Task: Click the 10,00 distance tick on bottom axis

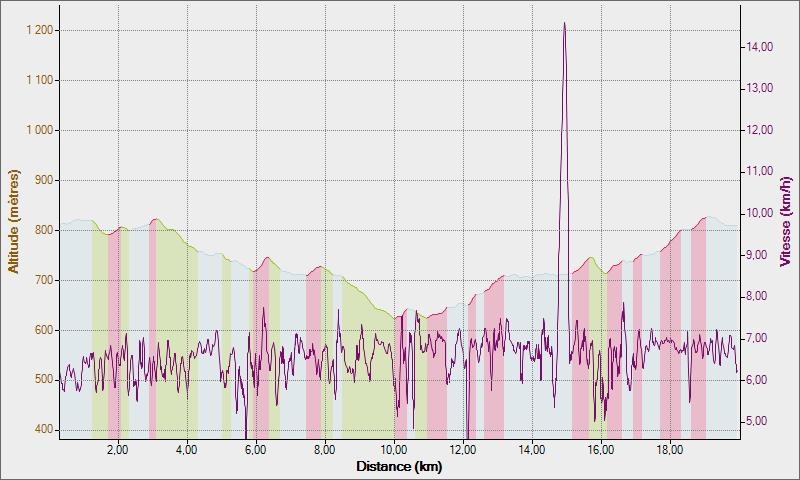Action: click(x=394, y=450)
